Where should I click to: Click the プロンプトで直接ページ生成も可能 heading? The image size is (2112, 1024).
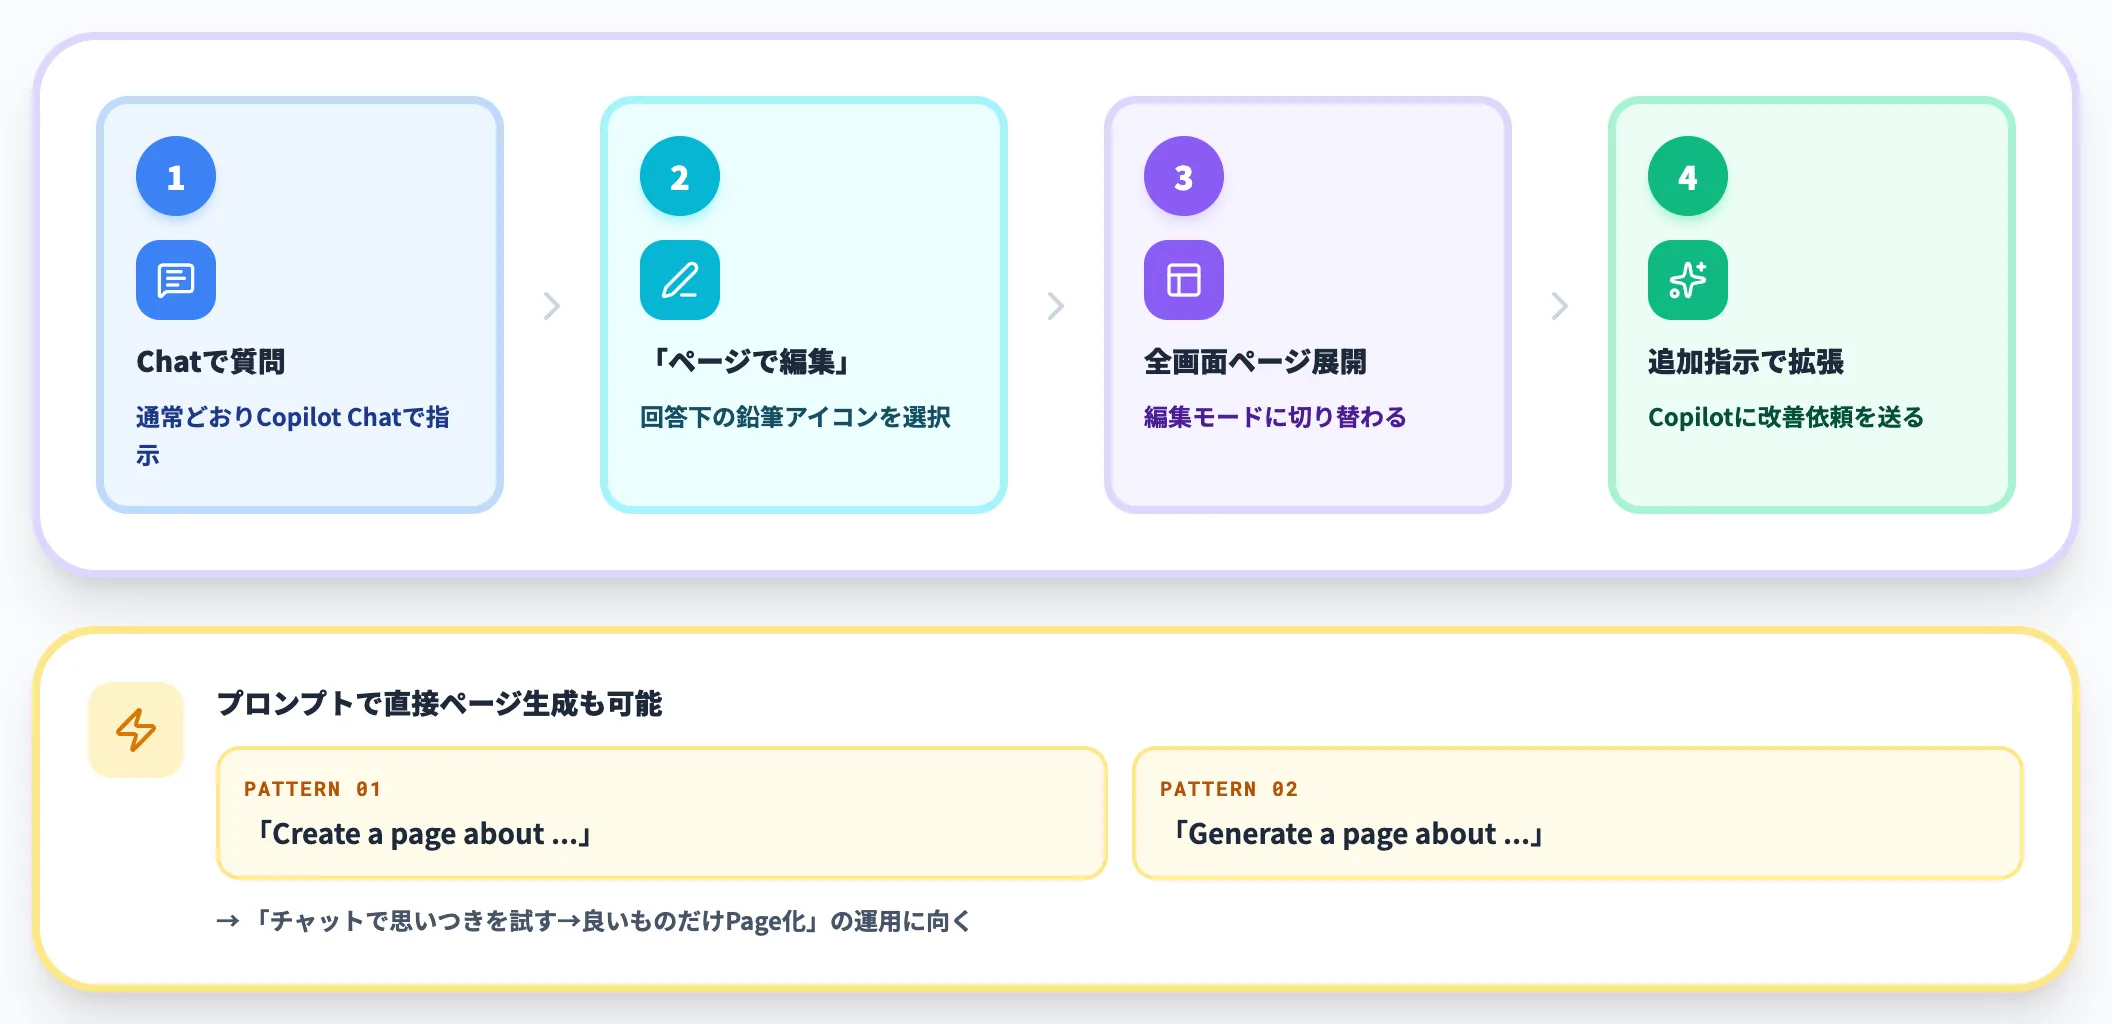pyautogui.click(x=440, y=704)
